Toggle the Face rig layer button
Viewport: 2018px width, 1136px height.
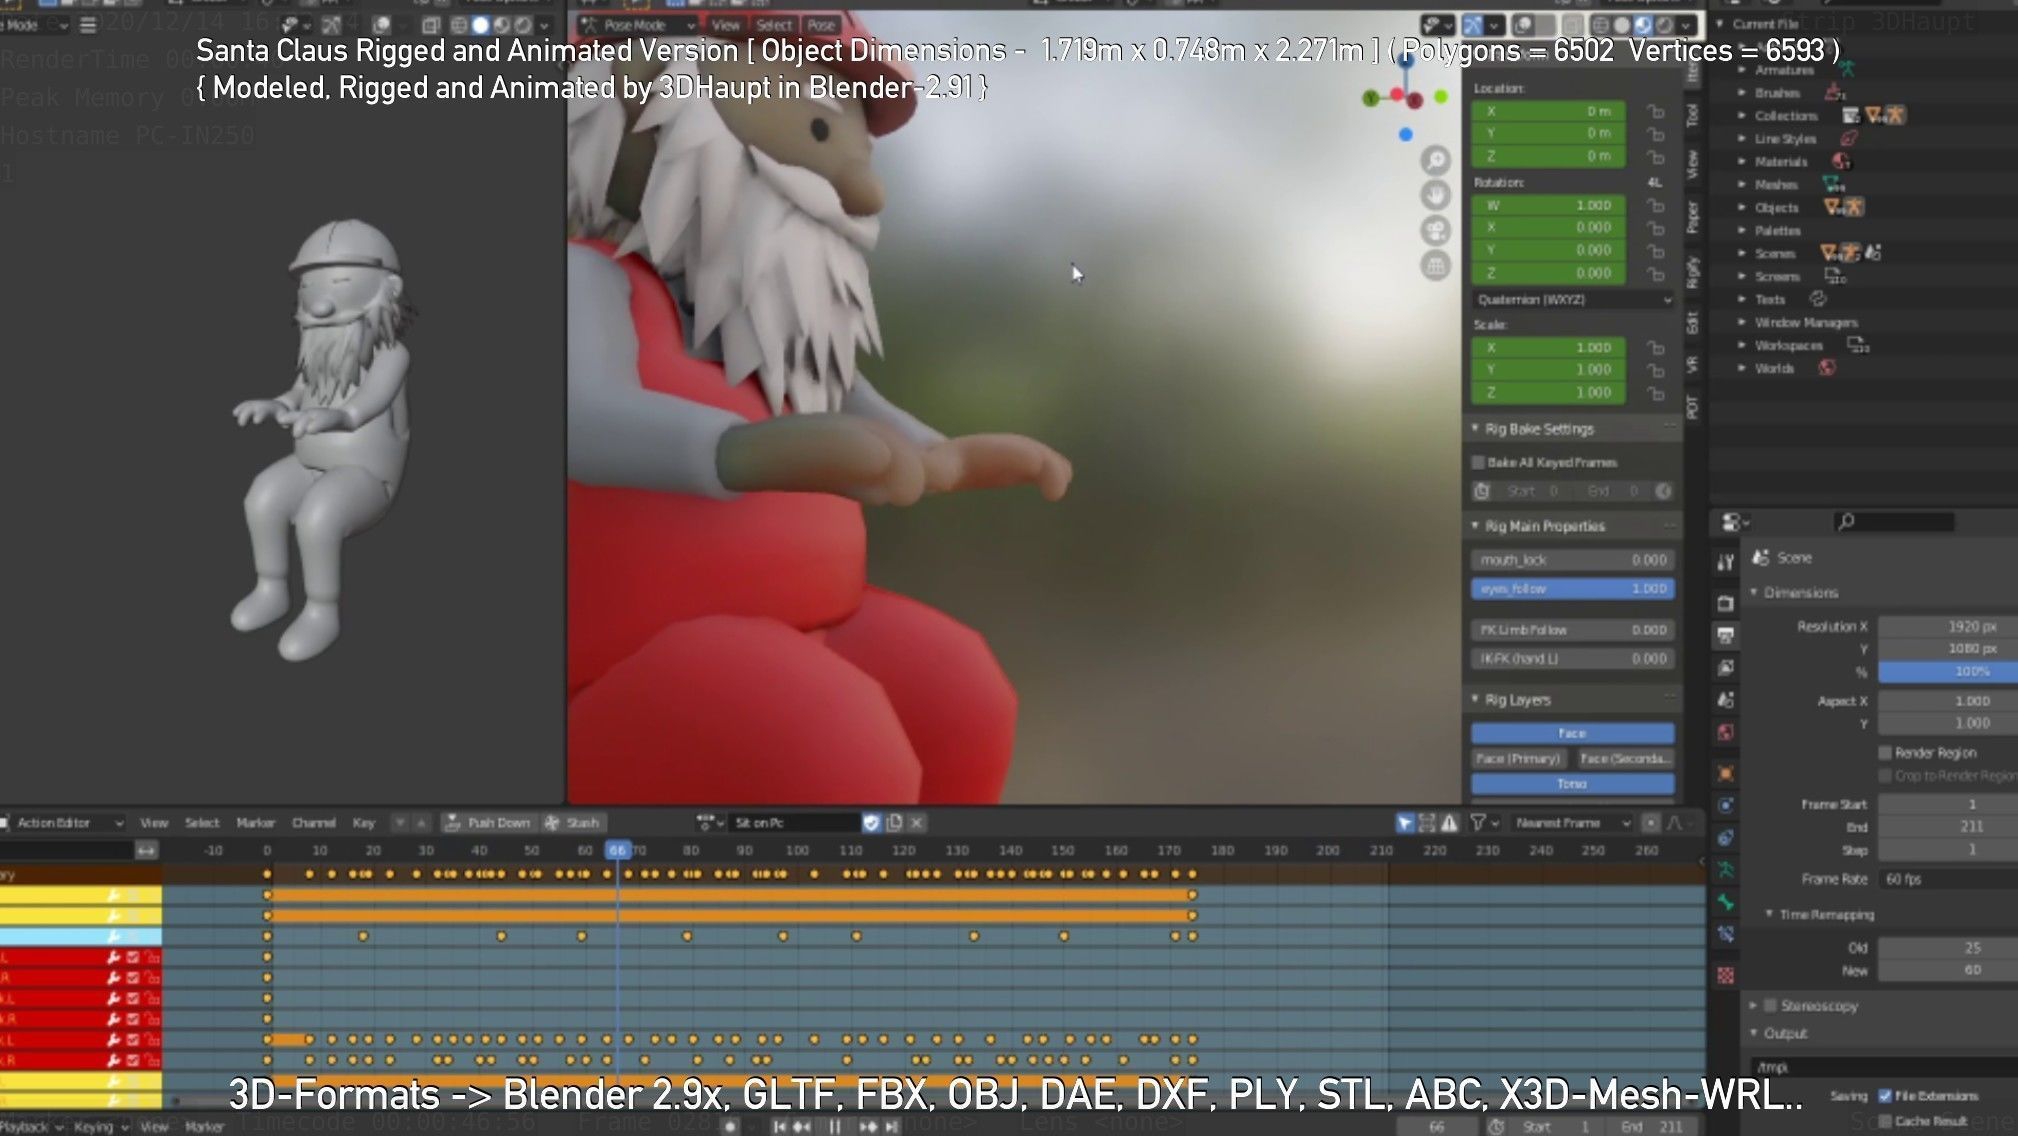pyautogui.click(x=1573, y=733)
